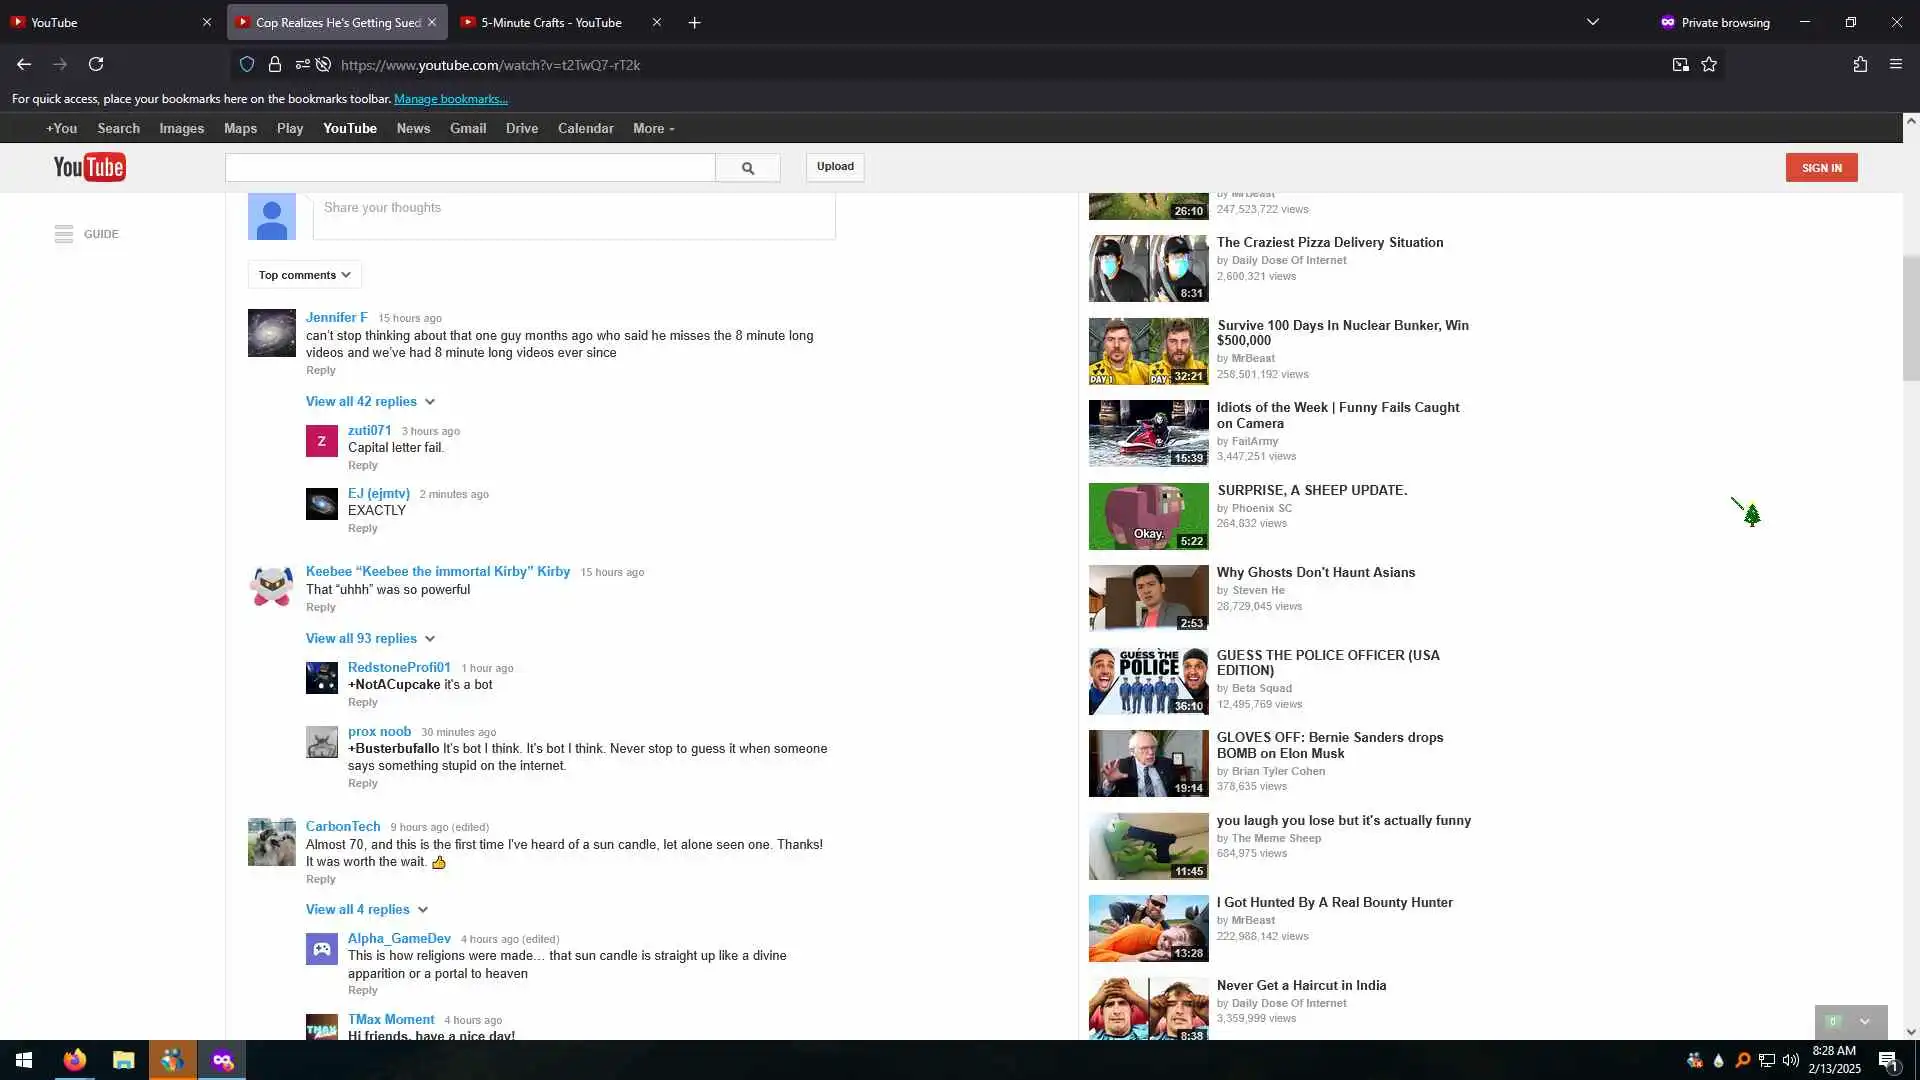
Task: Open the Why Ghosts Don't Haunt Asians thumbnail
Action: [x=1148, y=598]
